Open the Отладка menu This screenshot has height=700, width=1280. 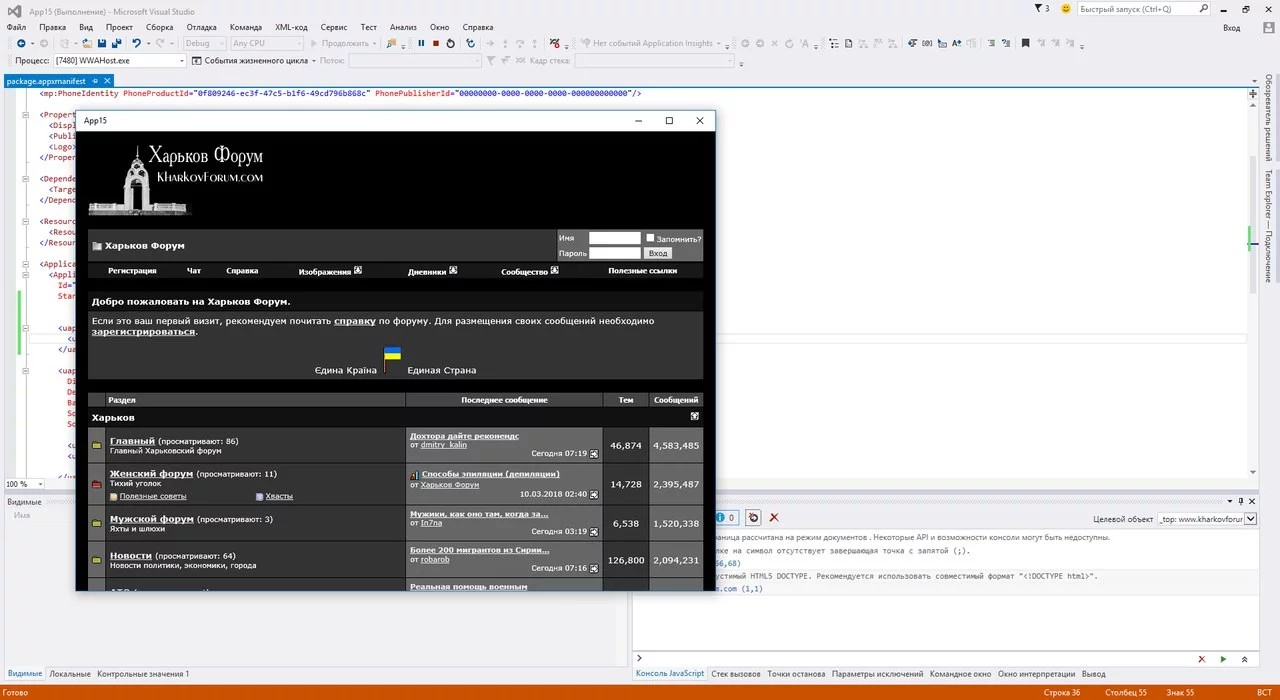pos(201,27)
